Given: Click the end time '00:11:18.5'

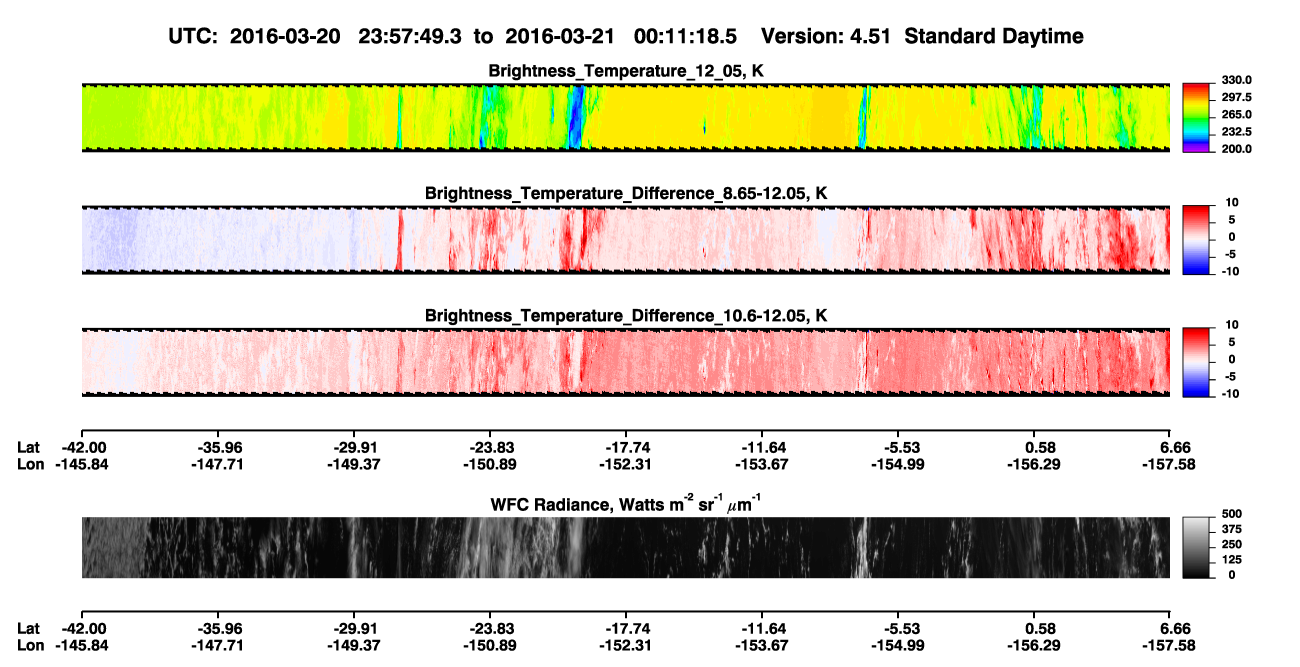Looking at the screenshot, I should point(686,36).
